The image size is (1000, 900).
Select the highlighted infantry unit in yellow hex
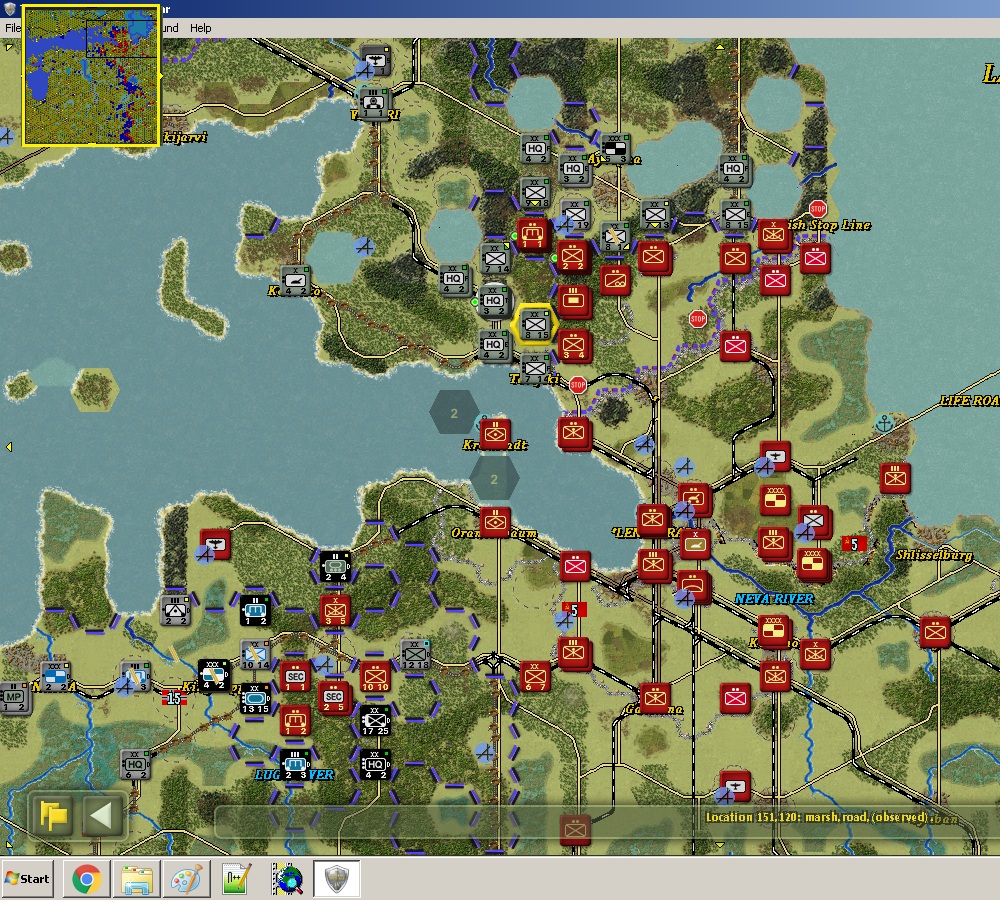(x=535, y=325)
